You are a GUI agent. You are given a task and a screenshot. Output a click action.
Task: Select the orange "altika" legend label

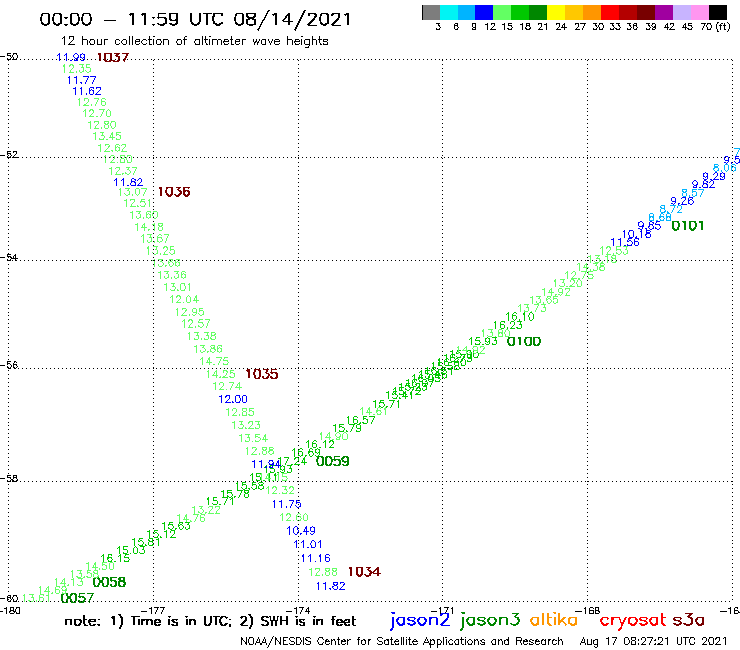554,619
